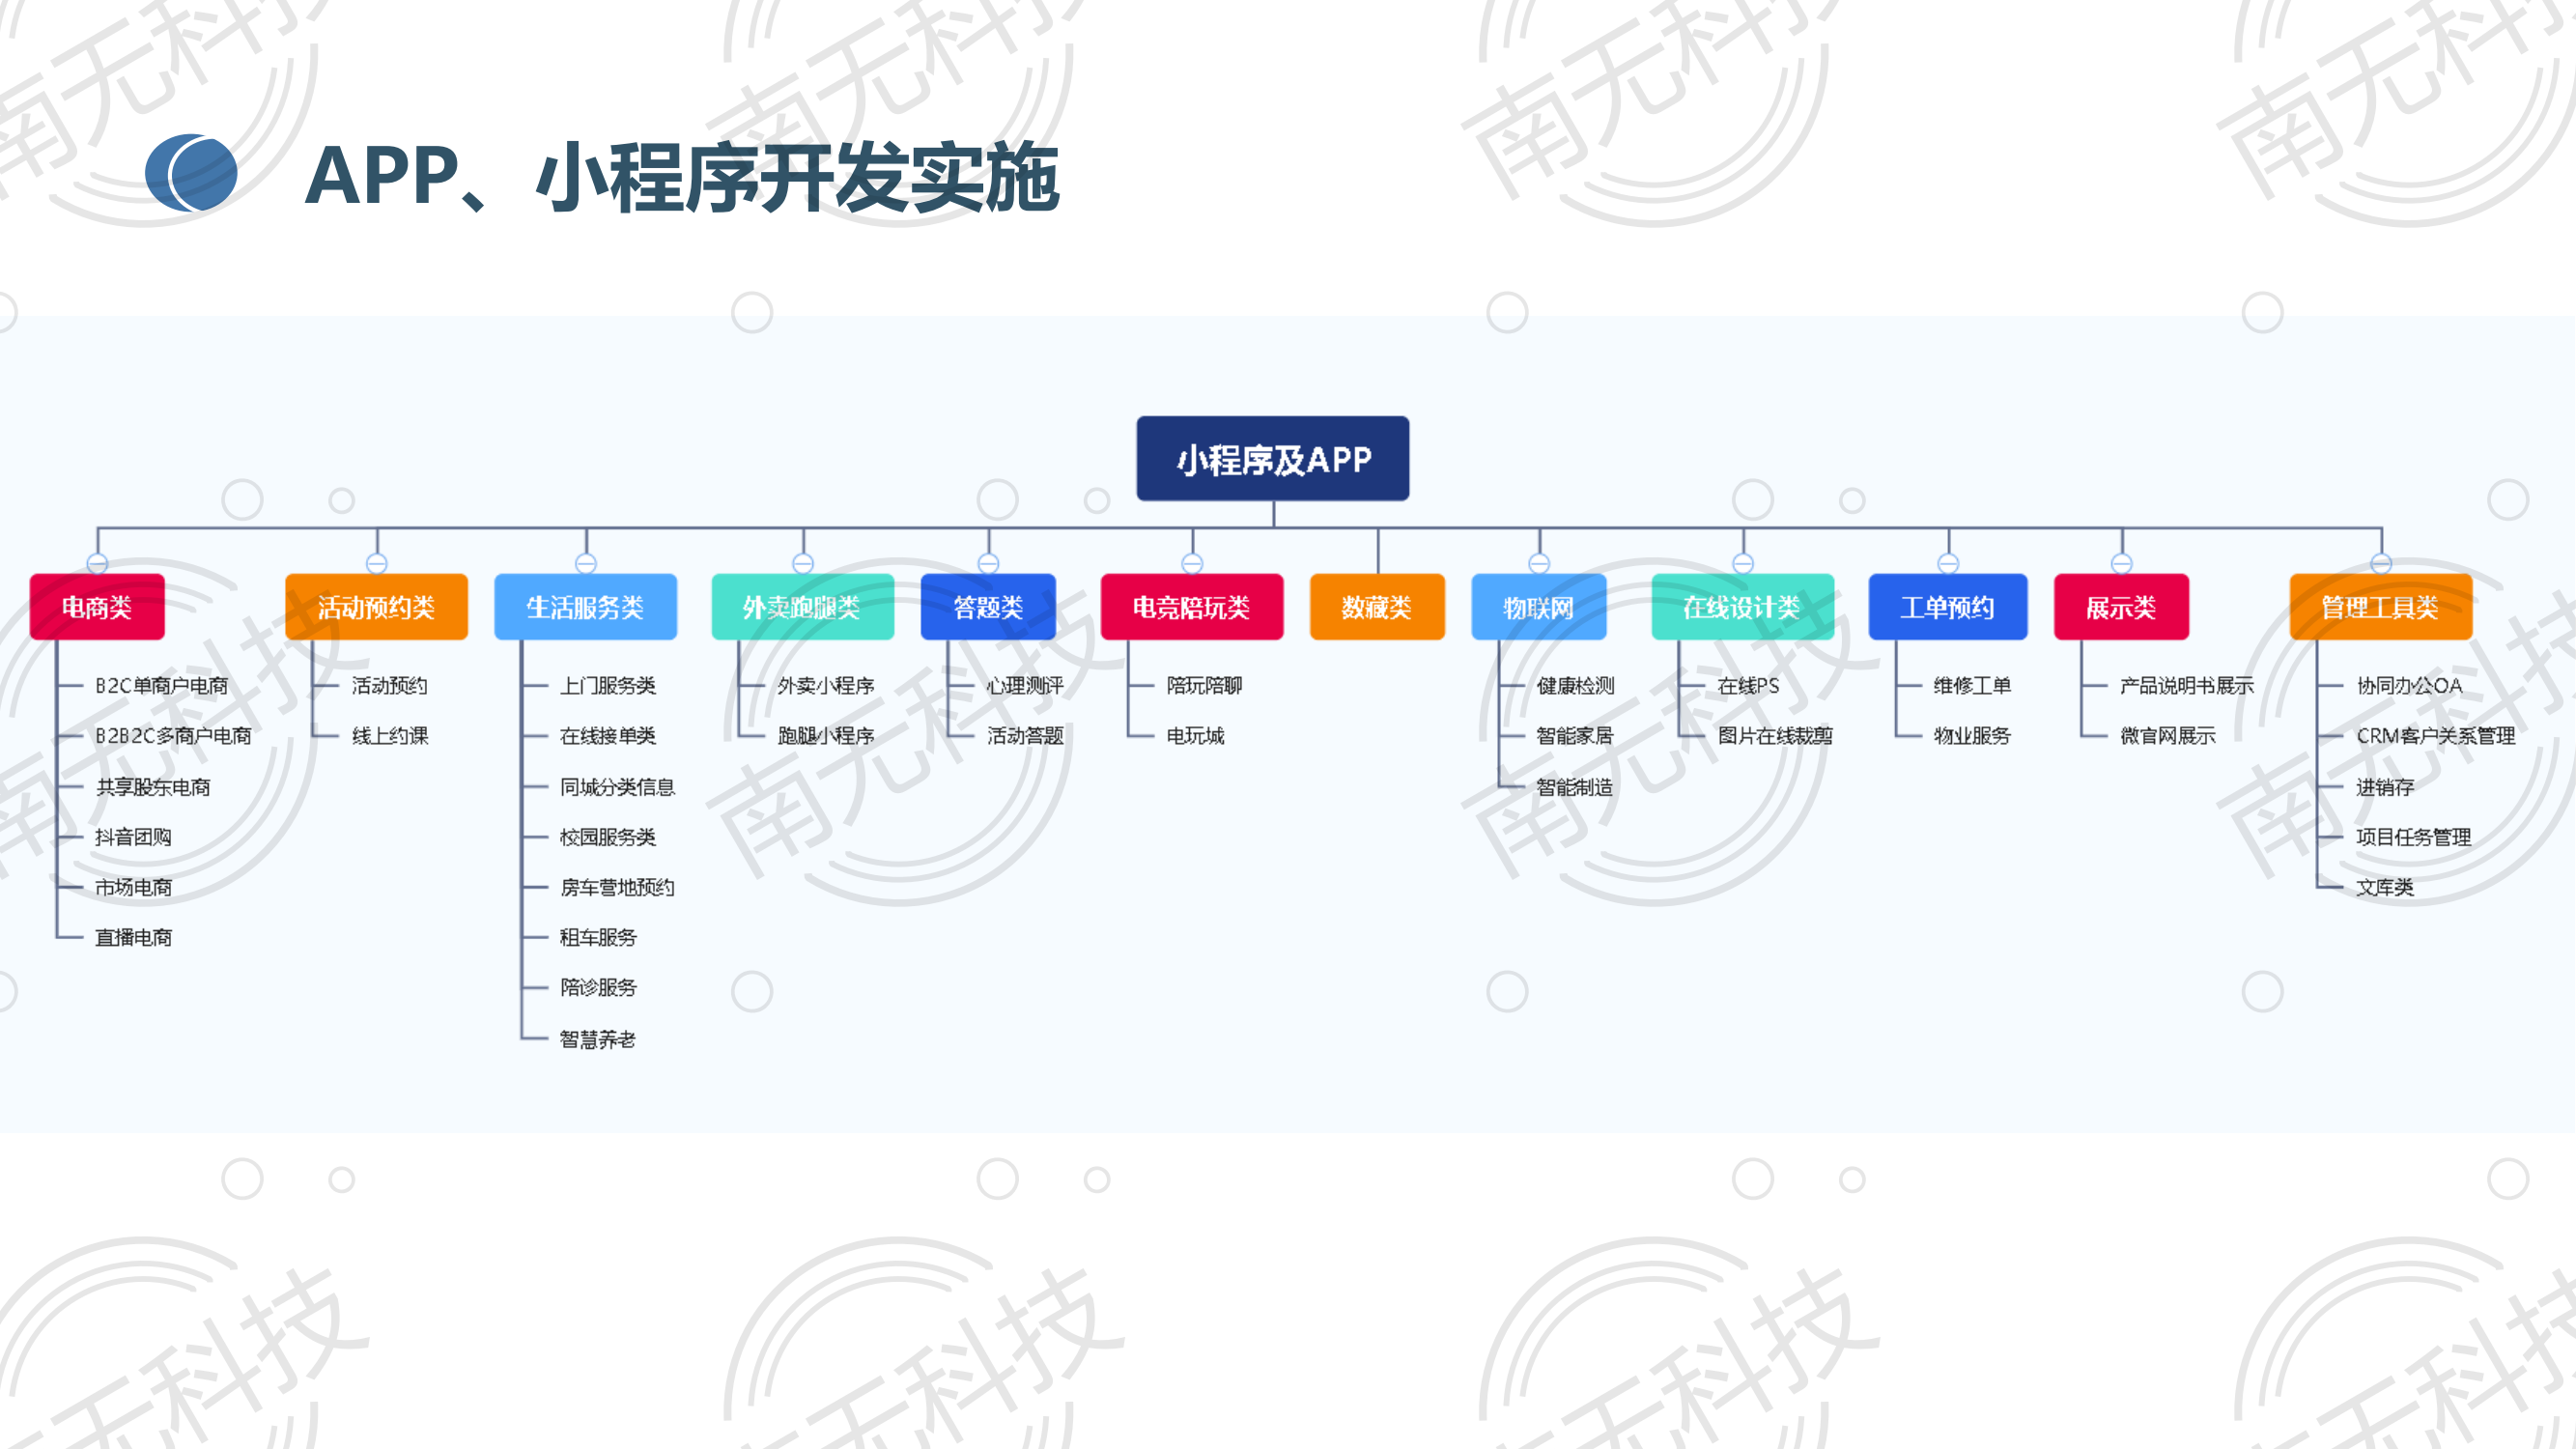Click the 进销存 item
2576x1449 pixels.
coord(2385,787)
